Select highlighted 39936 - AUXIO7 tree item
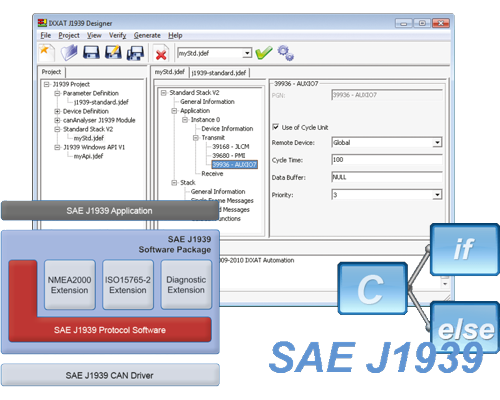Screen dimensions: 500x400 coord(234,165)
